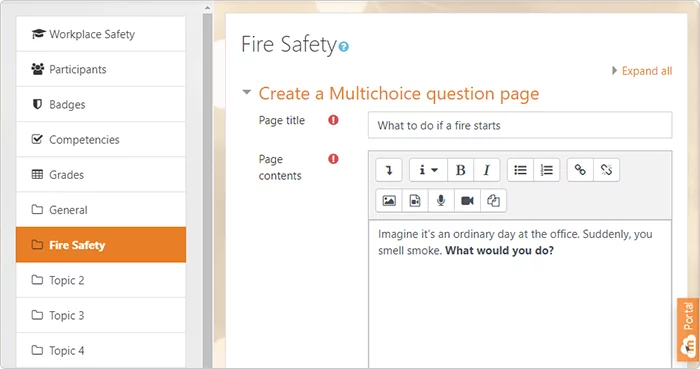Click the Topic 2 folder icon

coord(38,280)
